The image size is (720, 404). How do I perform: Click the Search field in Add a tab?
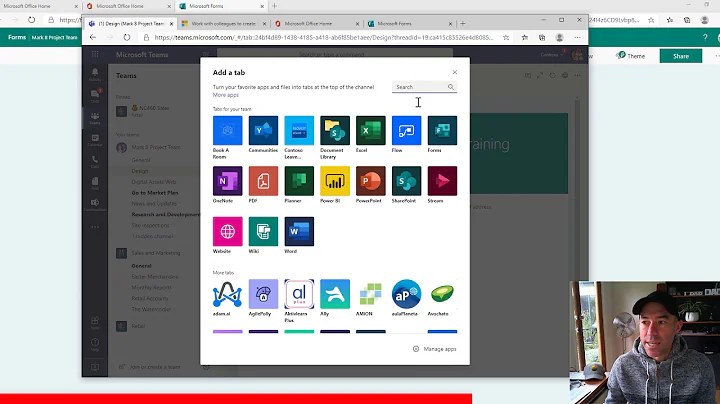pyautogui.click(x=424, y=87)
